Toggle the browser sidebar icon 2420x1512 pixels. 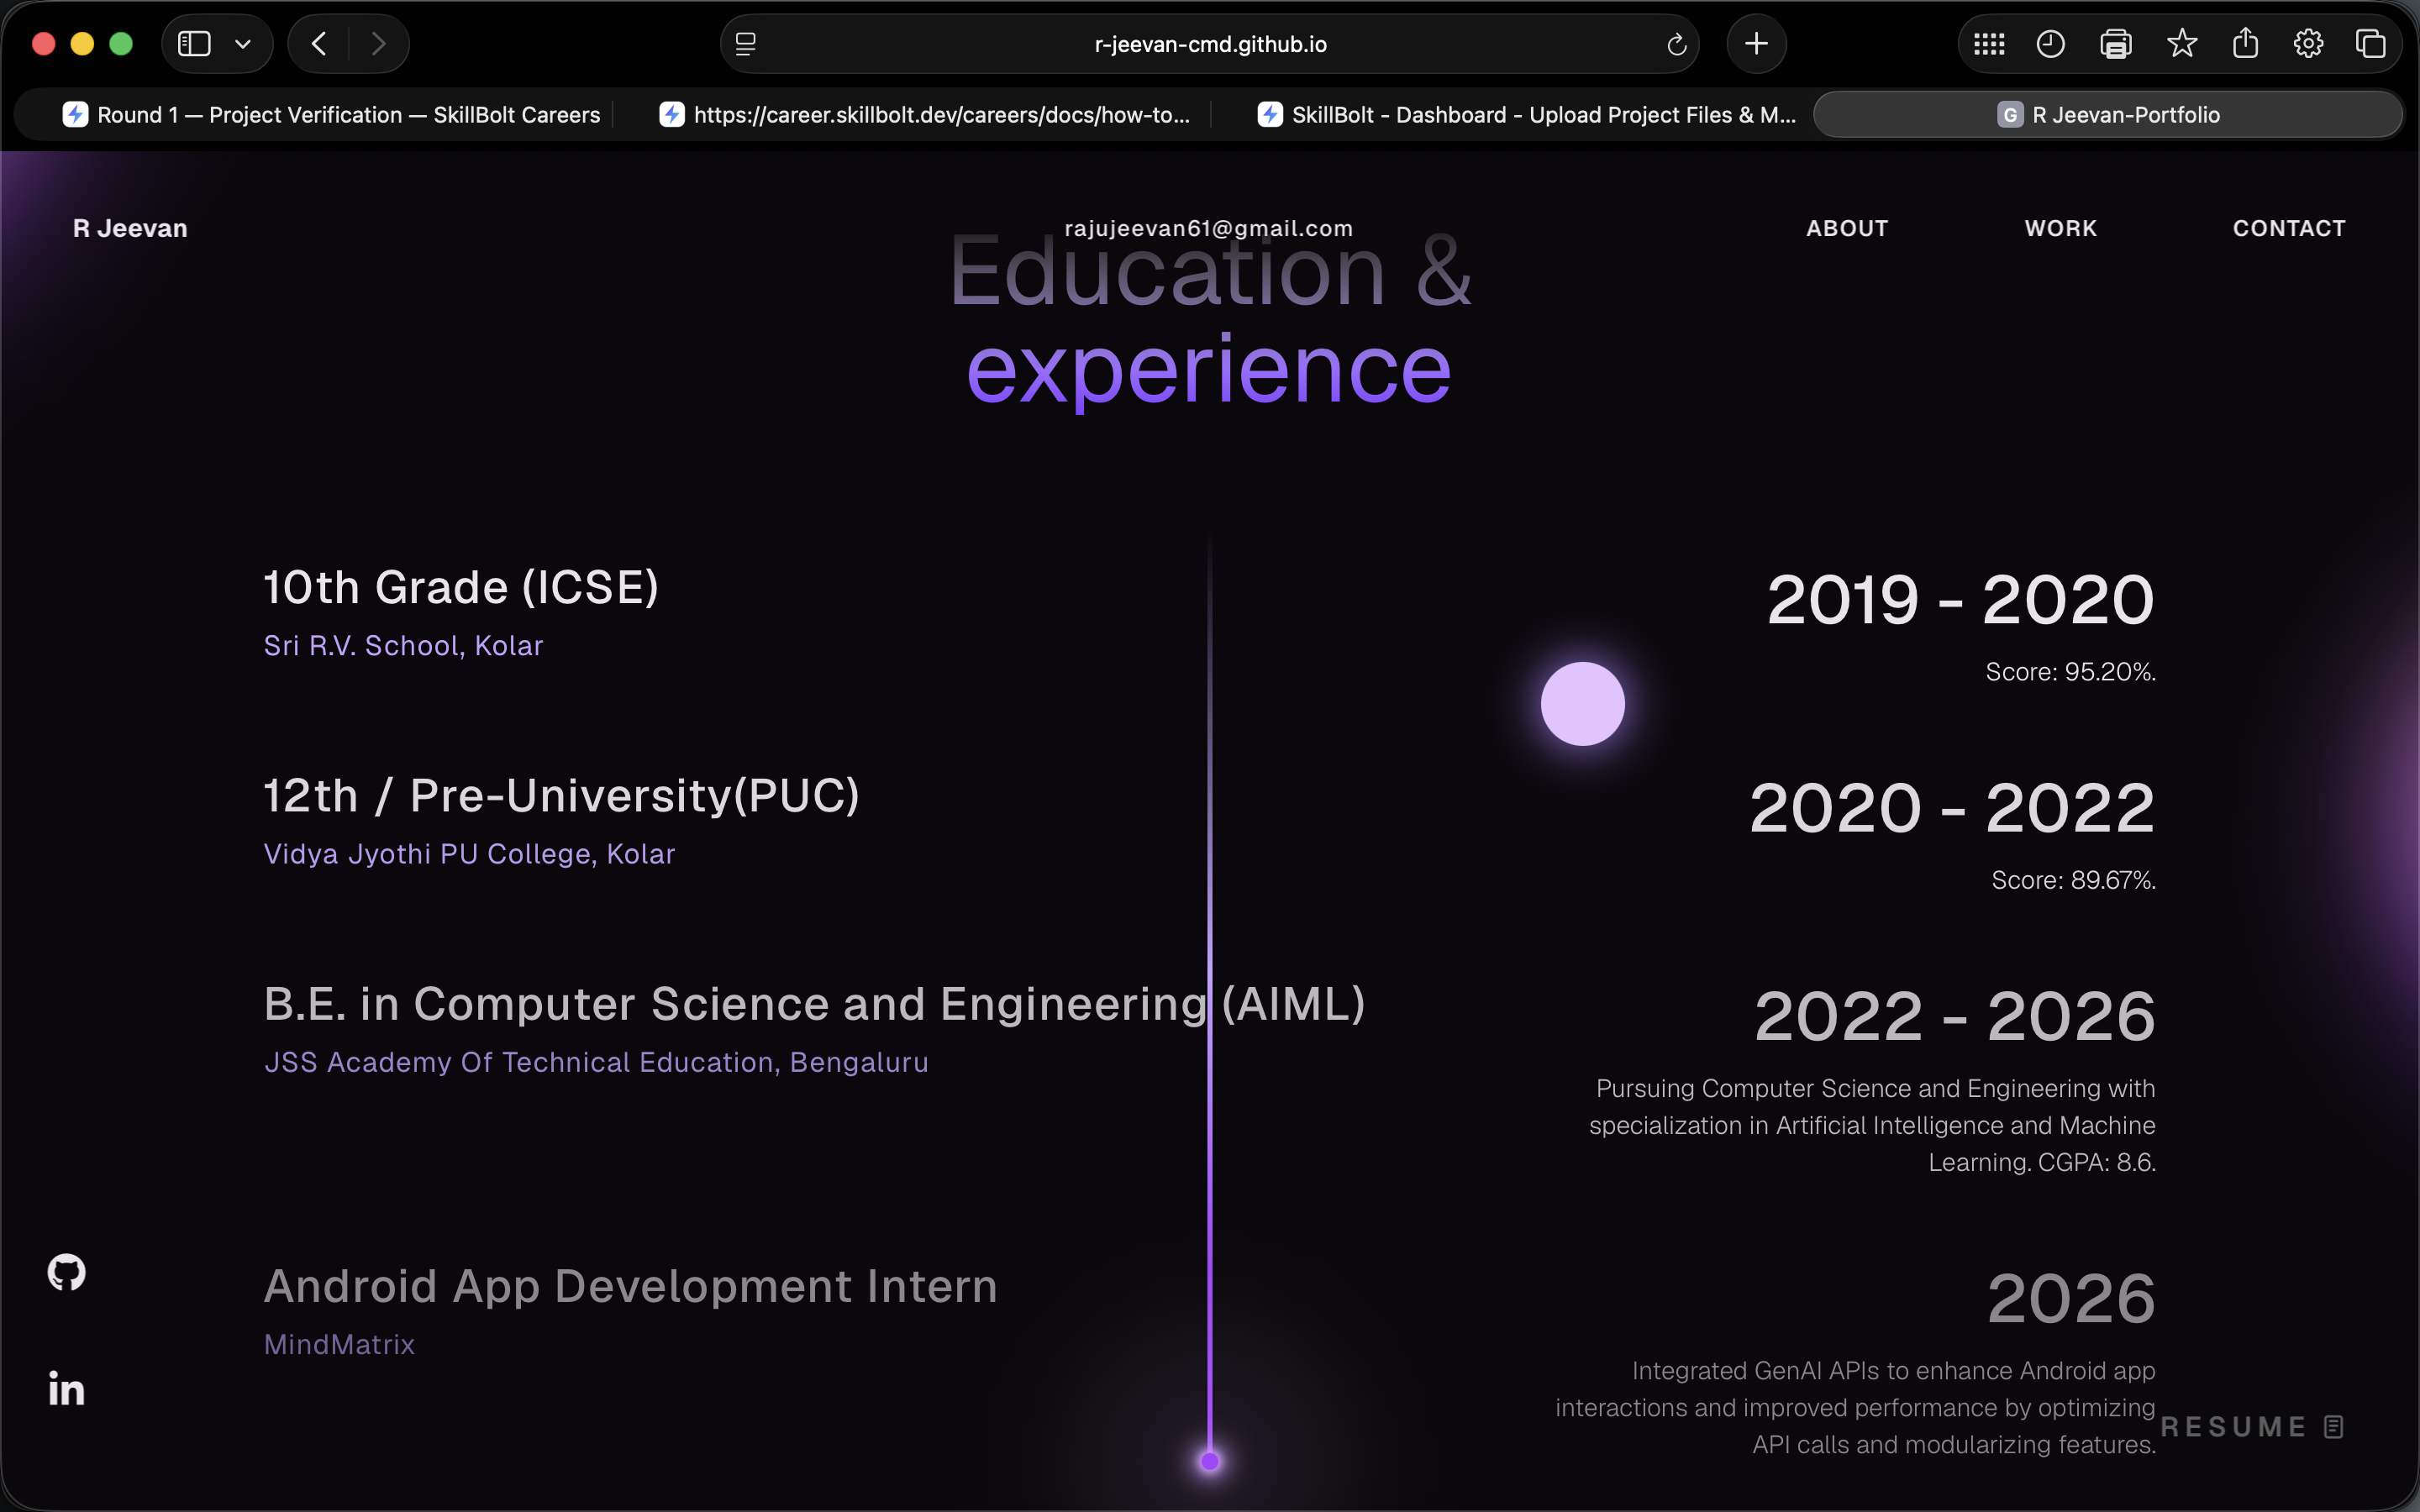(x=194, y=44)
